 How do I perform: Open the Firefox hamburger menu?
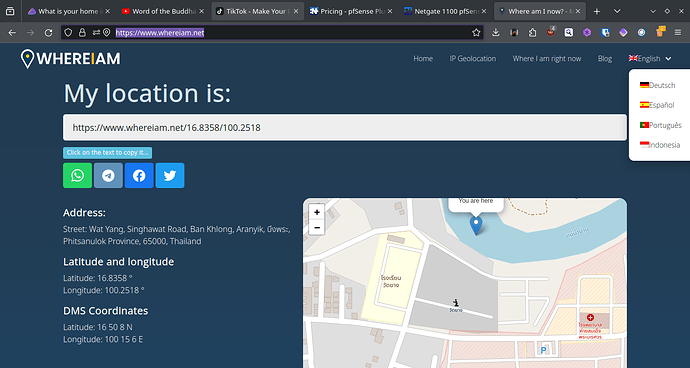coord(678,32)
